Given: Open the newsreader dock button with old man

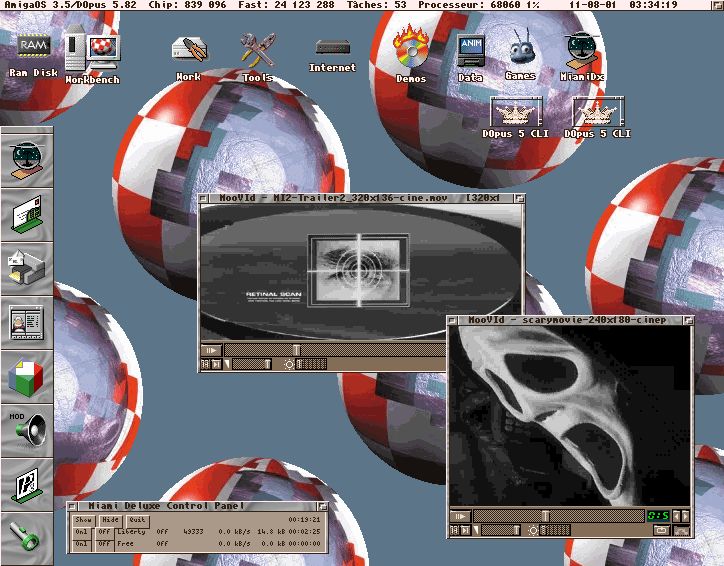Looking at the screenshot, I should [27, 322].
